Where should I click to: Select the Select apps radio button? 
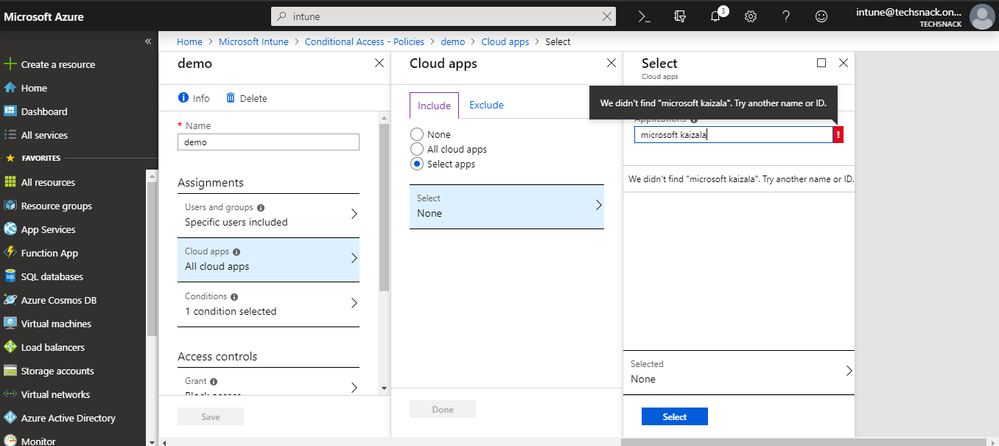(x=417, y=164)
